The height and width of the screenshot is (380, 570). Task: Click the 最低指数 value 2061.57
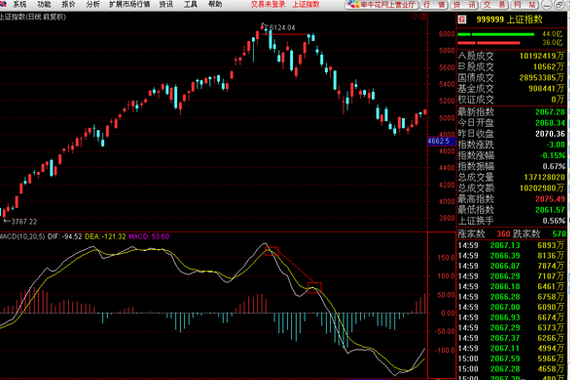tap(550, 210)
